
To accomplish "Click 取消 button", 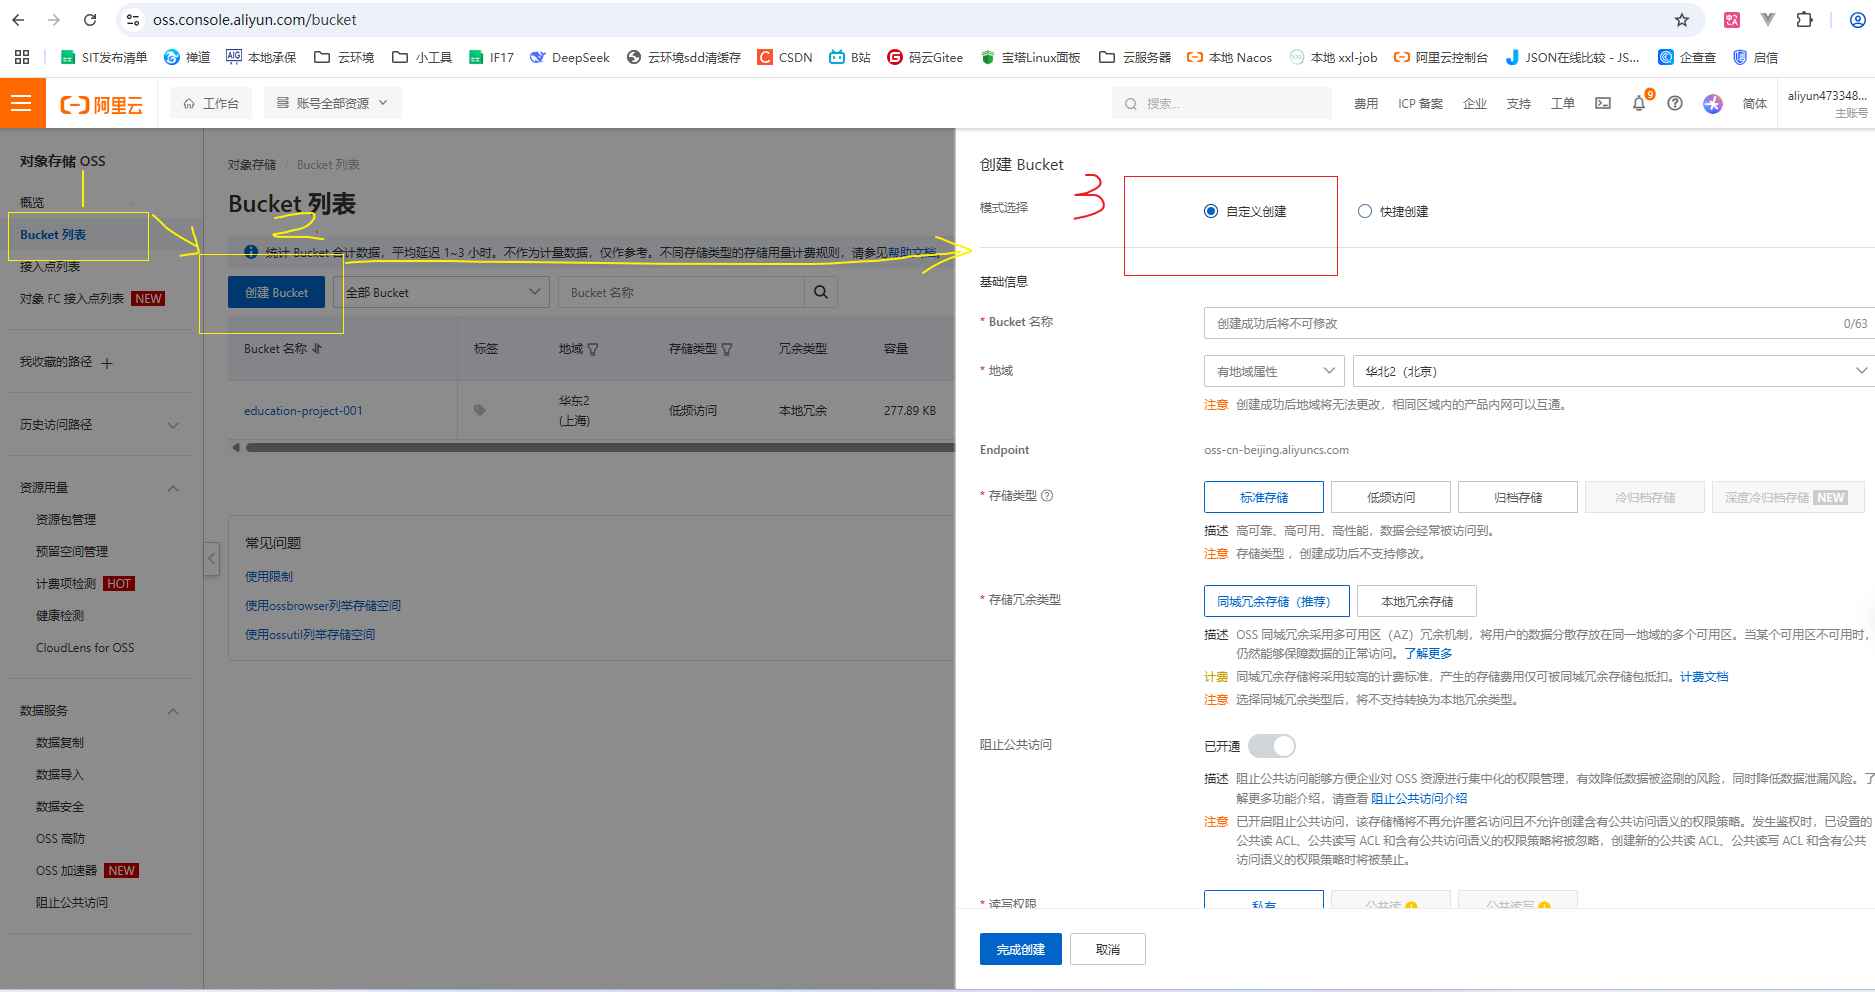I will point(1108,949).
